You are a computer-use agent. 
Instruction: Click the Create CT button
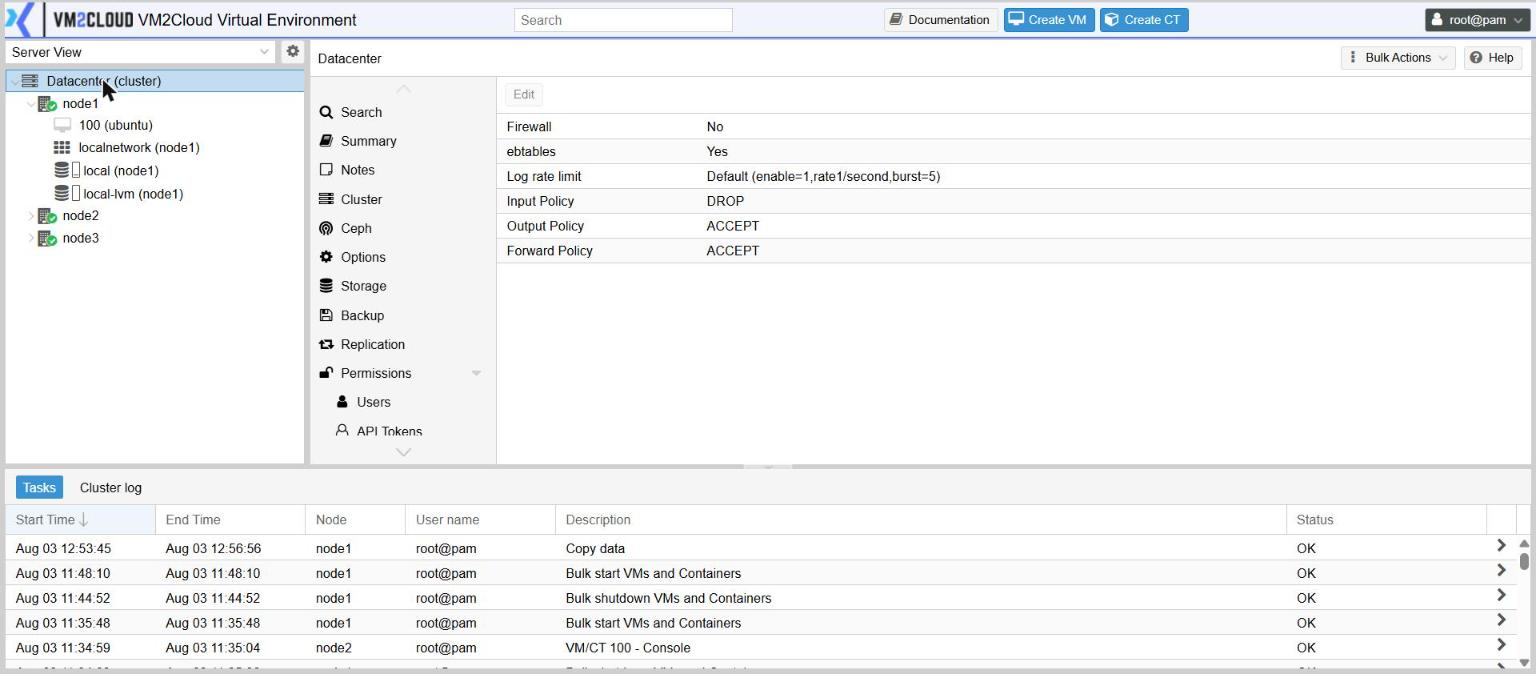pos(1144,20)
